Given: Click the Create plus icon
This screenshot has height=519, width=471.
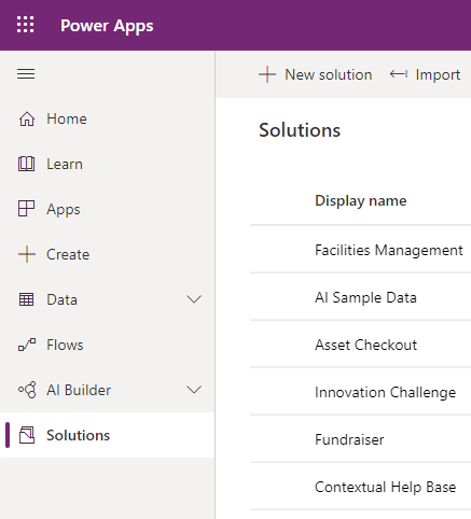Looking at the screenshot, I should tap(27, 254).
